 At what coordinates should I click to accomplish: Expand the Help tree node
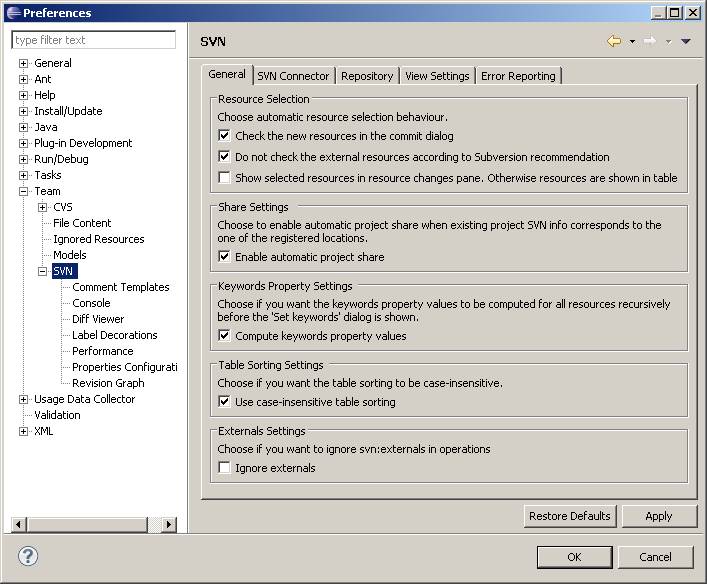click(23, 95)
